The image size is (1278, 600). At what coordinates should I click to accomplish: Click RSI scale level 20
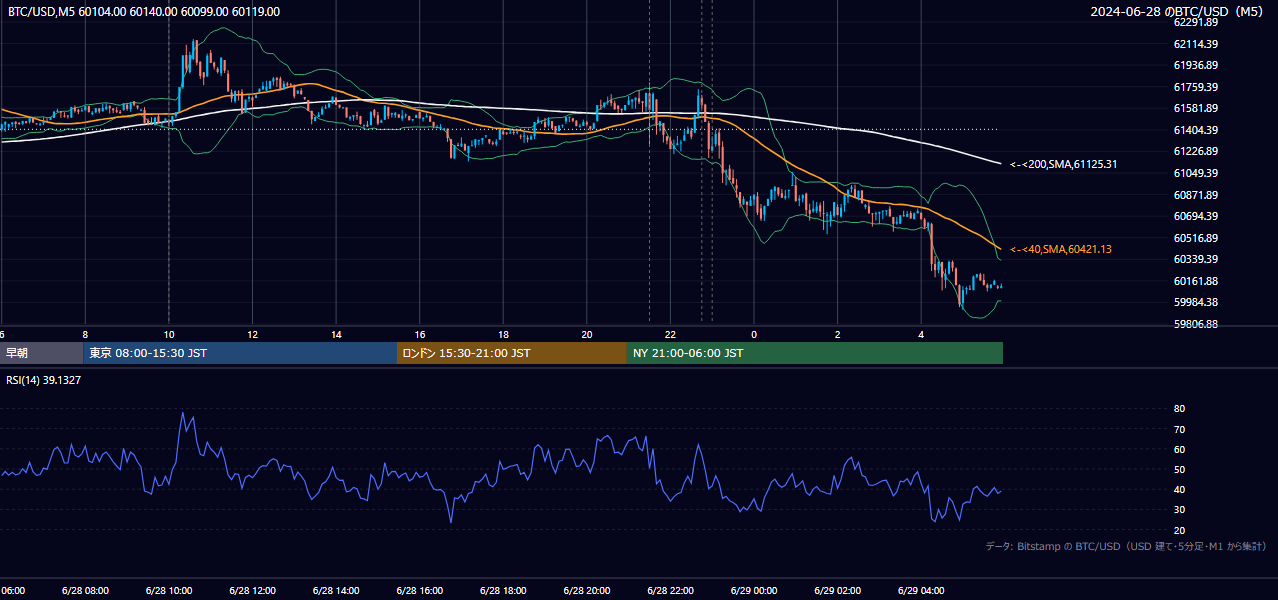(1179, 530)
